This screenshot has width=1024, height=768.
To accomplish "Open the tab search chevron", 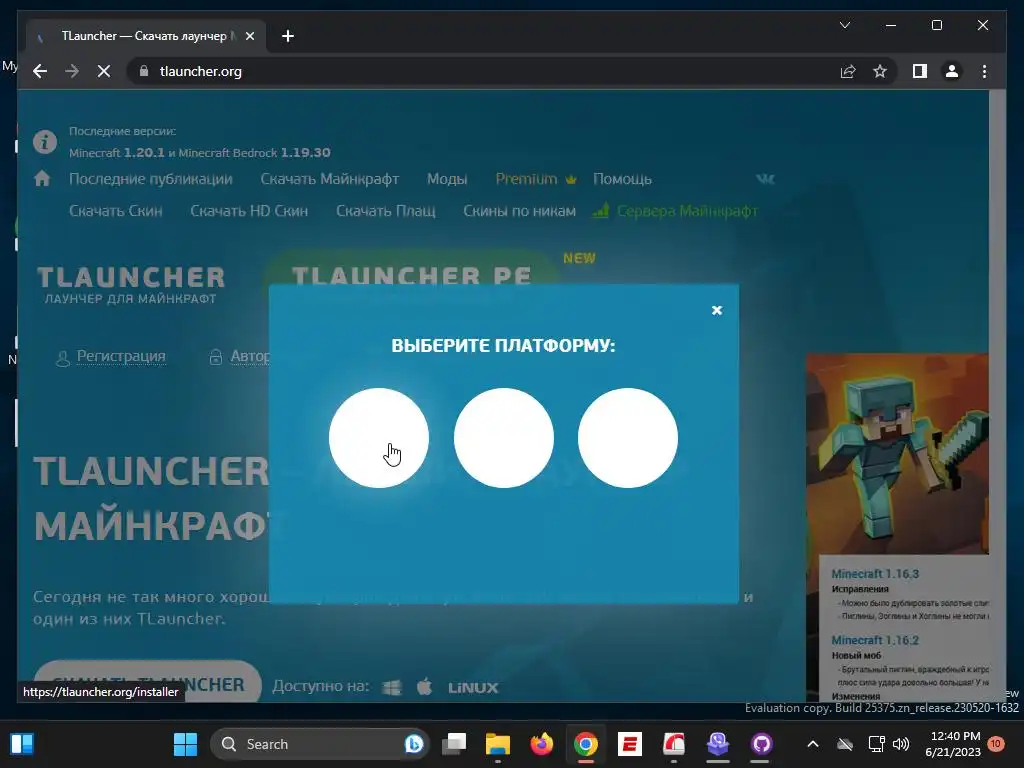I will click(x=844, y=25).
